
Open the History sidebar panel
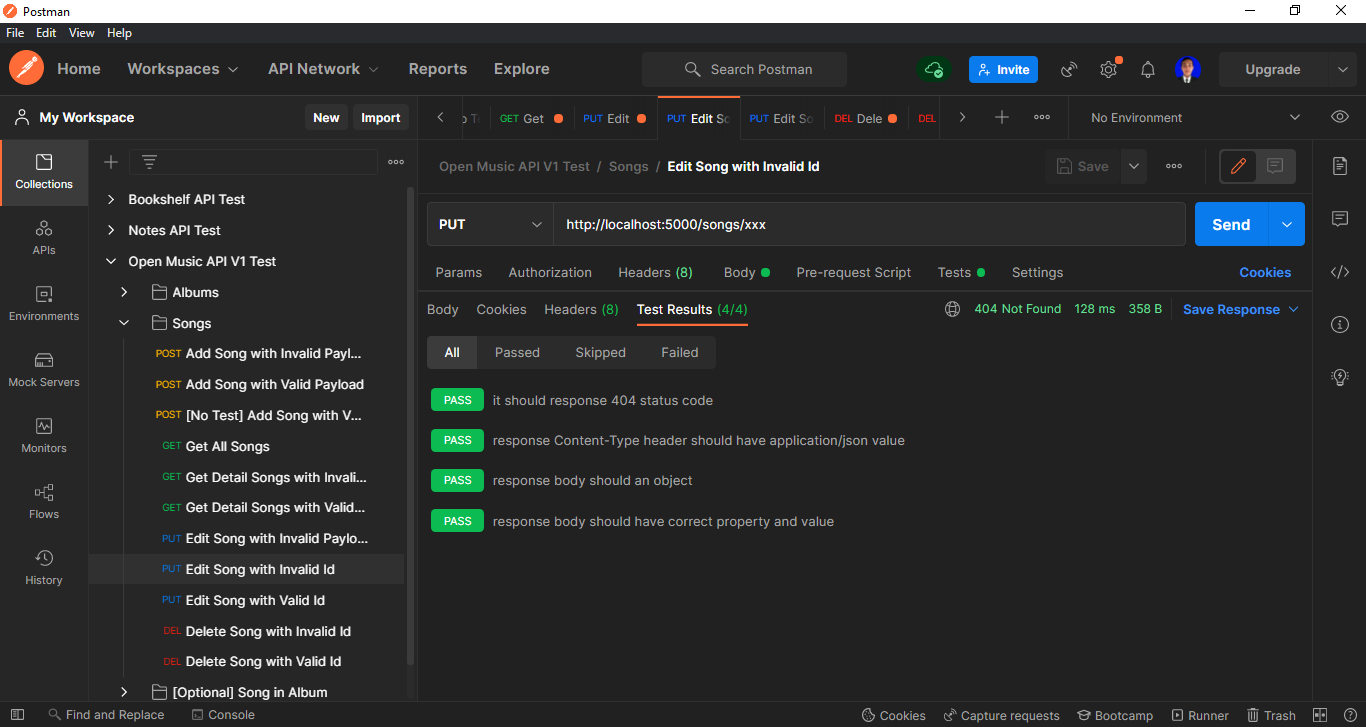44,568
